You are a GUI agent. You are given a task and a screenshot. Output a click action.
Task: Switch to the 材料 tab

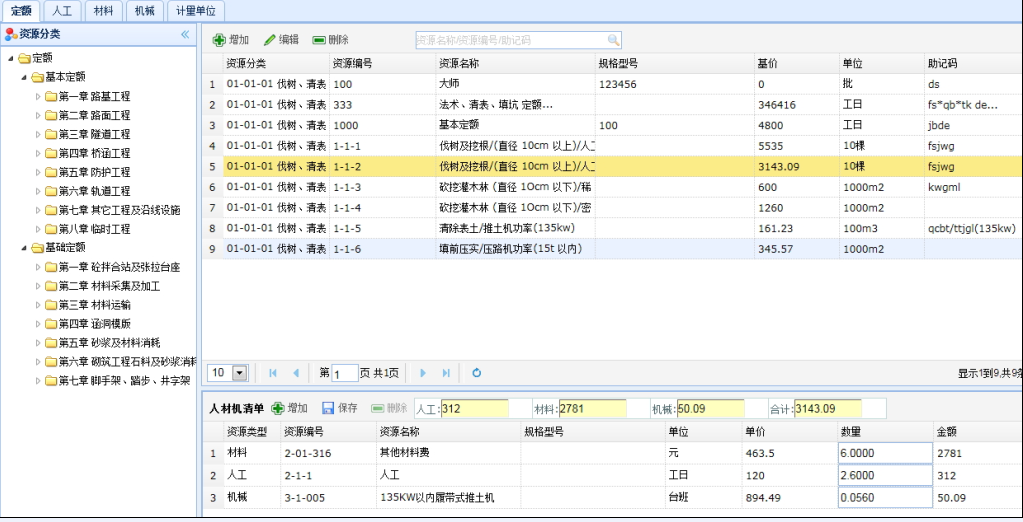tap(103, 10)
